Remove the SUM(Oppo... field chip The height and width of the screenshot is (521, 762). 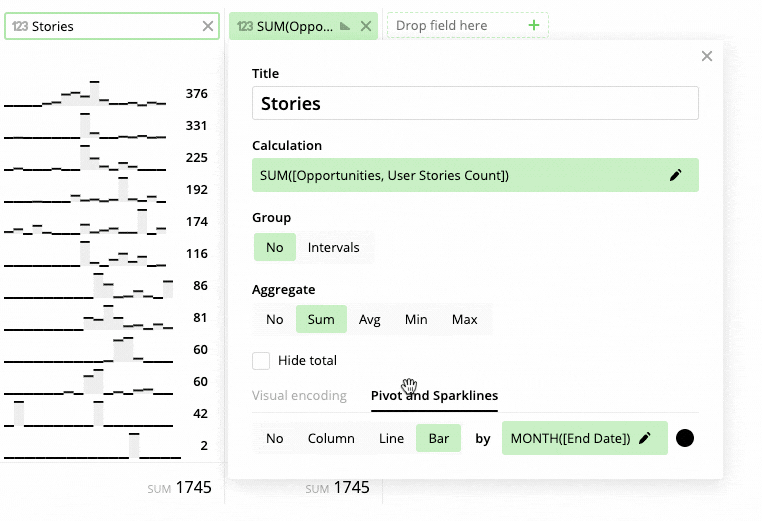click(x=366, y=26)
